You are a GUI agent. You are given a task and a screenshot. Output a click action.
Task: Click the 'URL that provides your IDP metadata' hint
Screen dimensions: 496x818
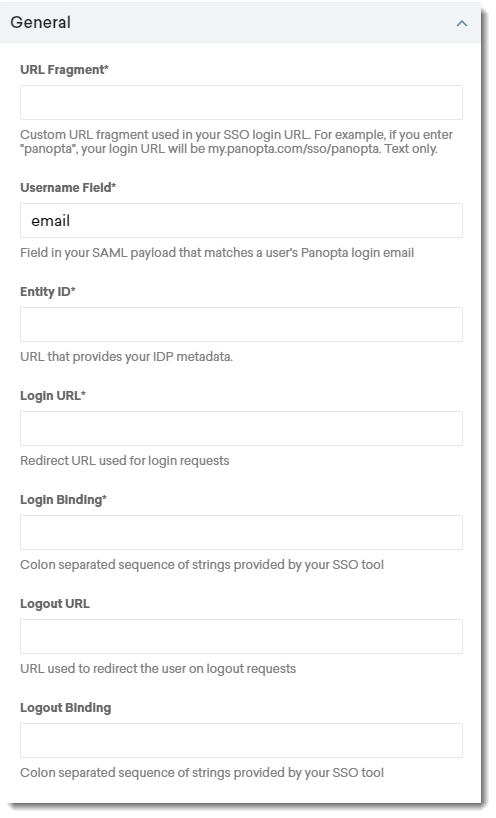(x=126, y=357)
